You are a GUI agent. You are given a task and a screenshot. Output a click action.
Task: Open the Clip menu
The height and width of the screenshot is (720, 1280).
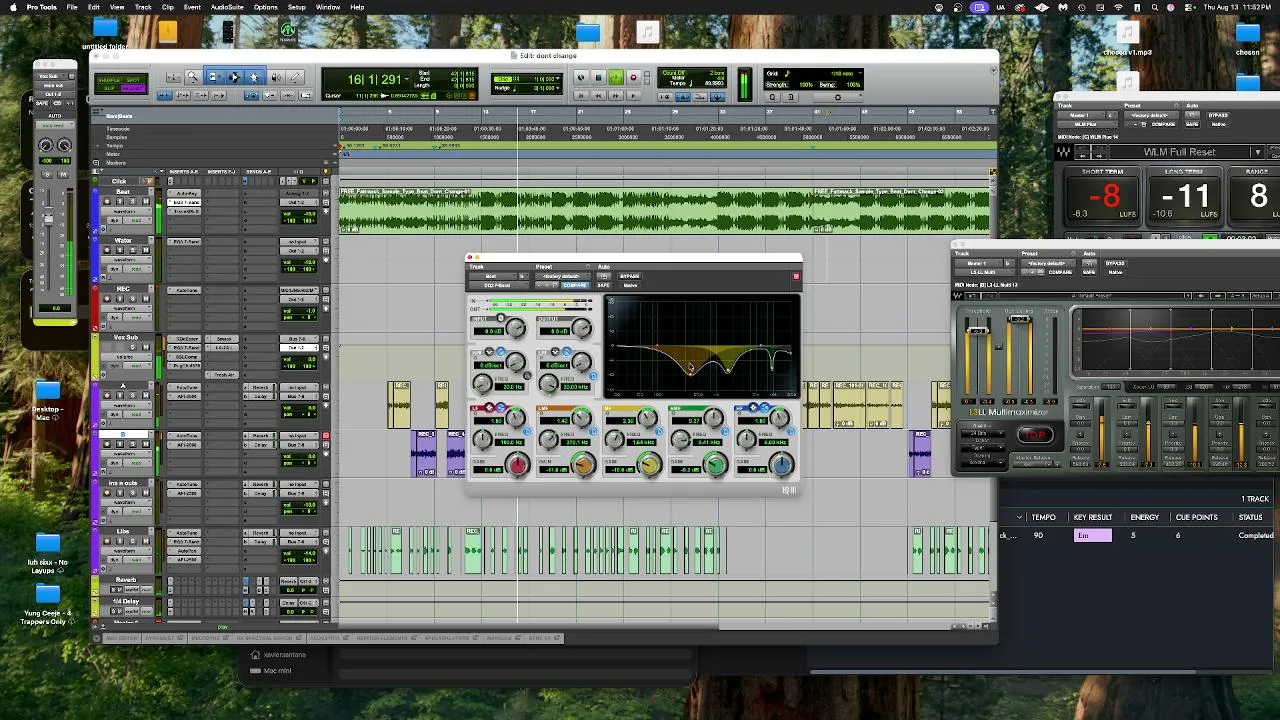pos(168,7)
